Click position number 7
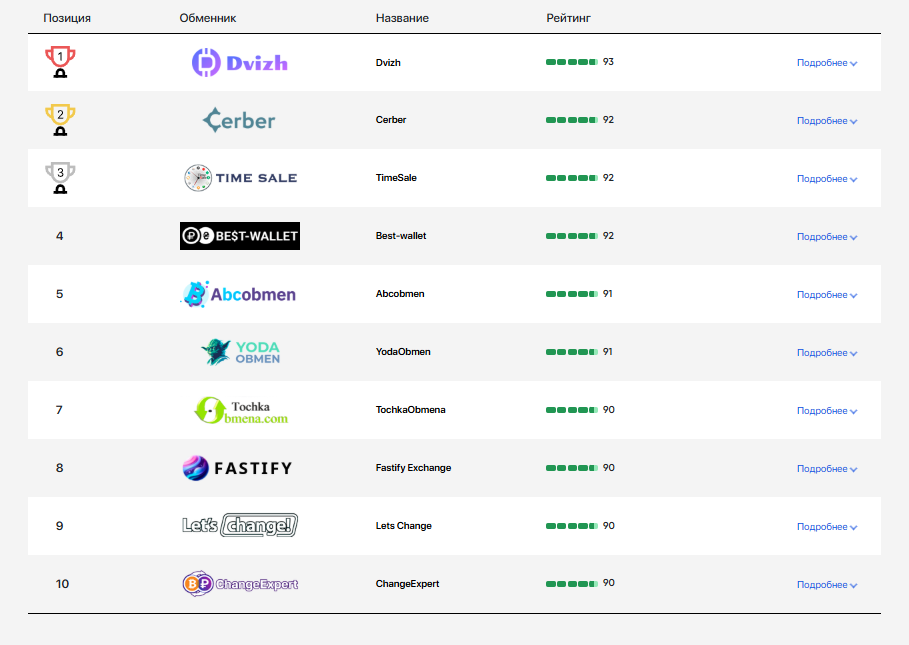Image resolution: width=909 pixels, height=645 pixels. point(59,410)
